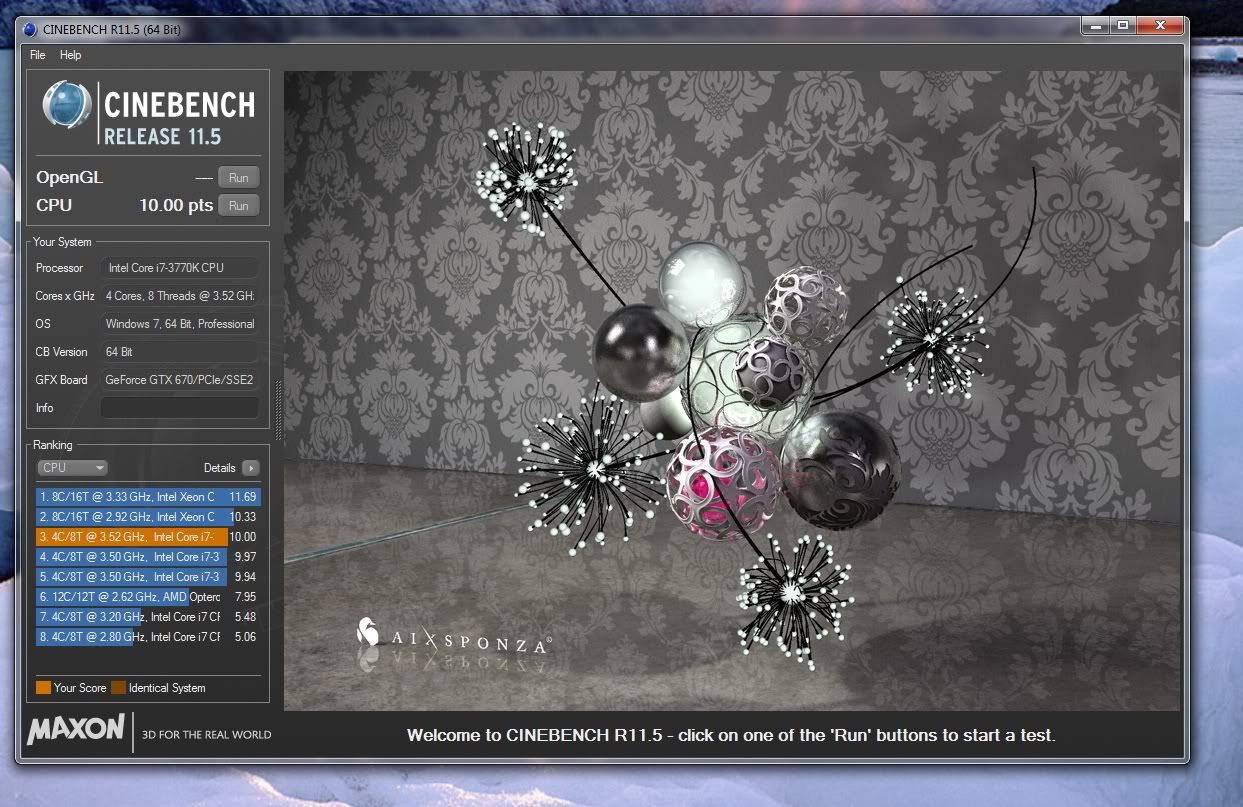Maximize the Cinebench window
Screen dimensions: 1243x807
pyautogui.click(x=1122, y=26)
